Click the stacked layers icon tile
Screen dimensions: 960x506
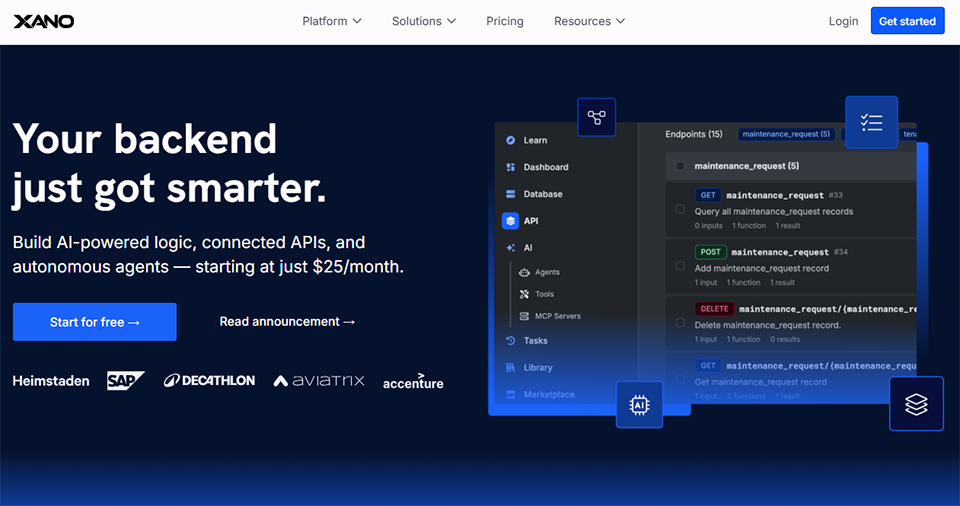click(x=916, y=404)
